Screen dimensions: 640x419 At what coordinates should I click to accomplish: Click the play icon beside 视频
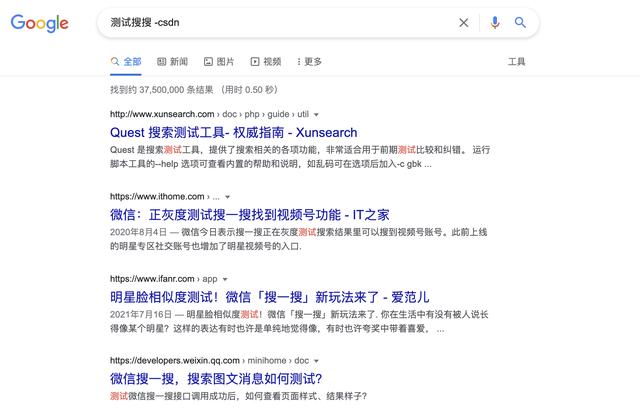click(x=255, y=62)
